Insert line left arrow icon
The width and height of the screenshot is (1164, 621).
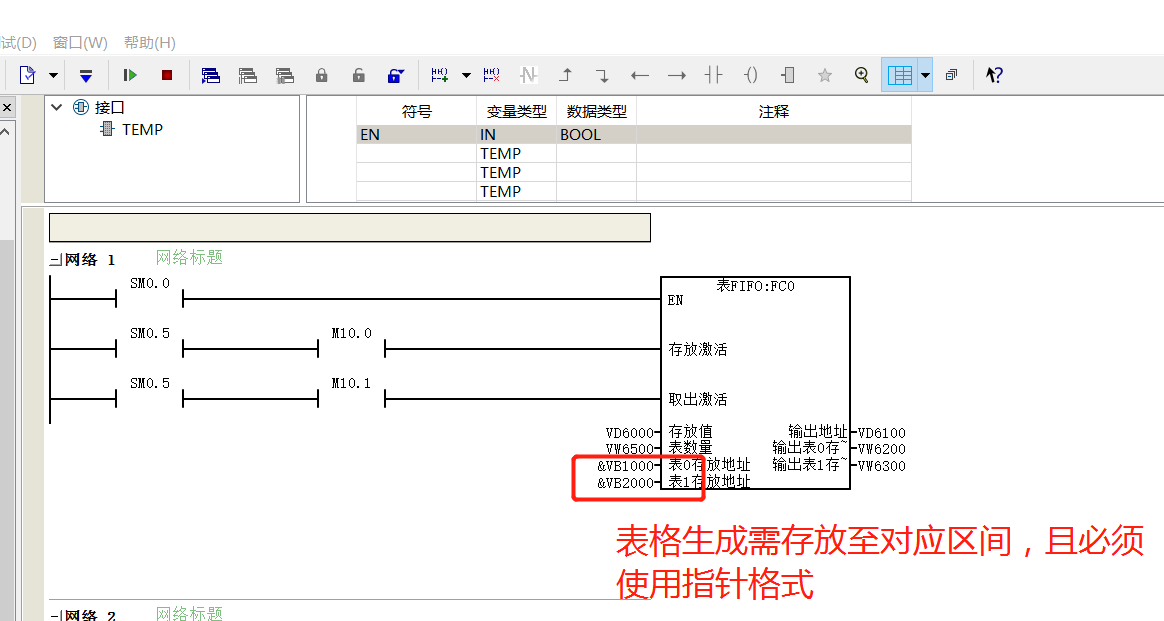coord(639,75)
